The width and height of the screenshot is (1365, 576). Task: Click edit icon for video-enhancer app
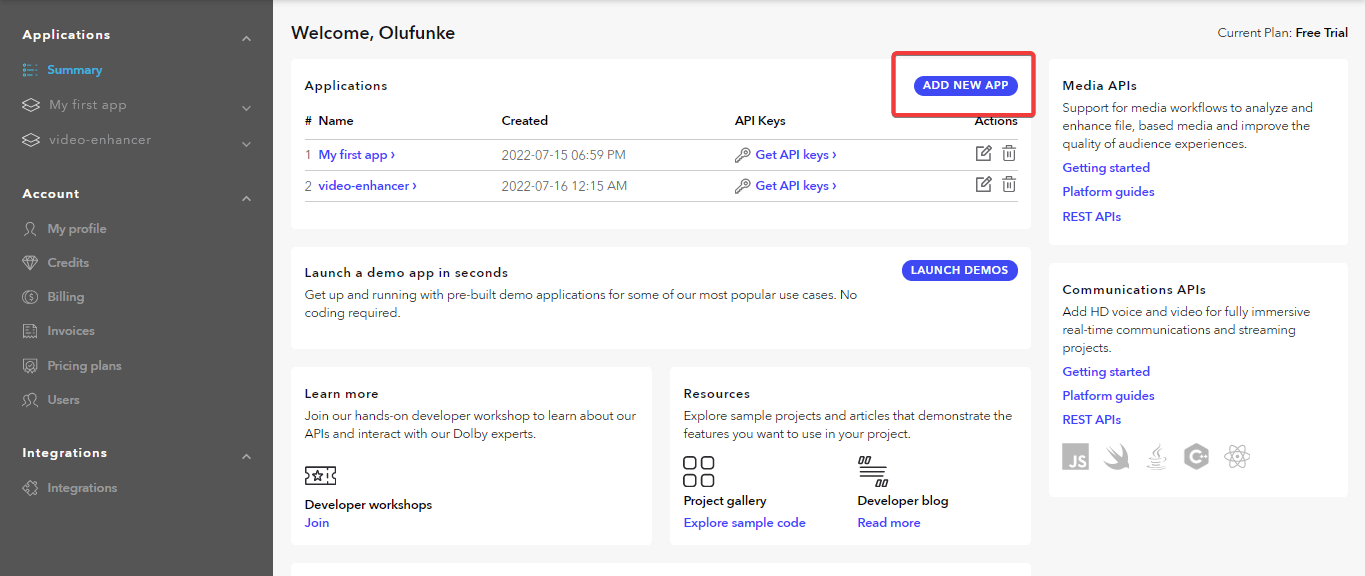pyautogui.click(x=983, y=184)
